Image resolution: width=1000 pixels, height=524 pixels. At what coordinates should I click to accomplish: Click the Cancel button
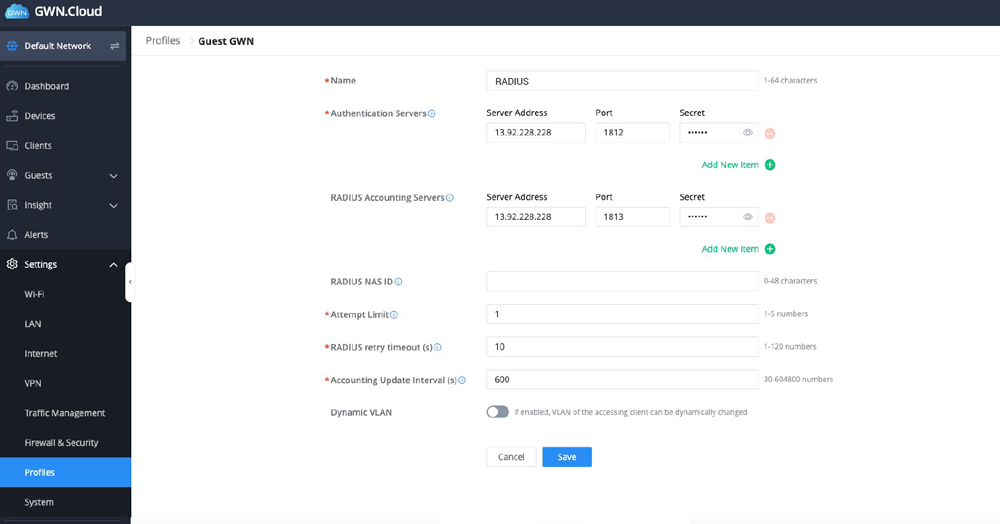click(x=511, y=457)
